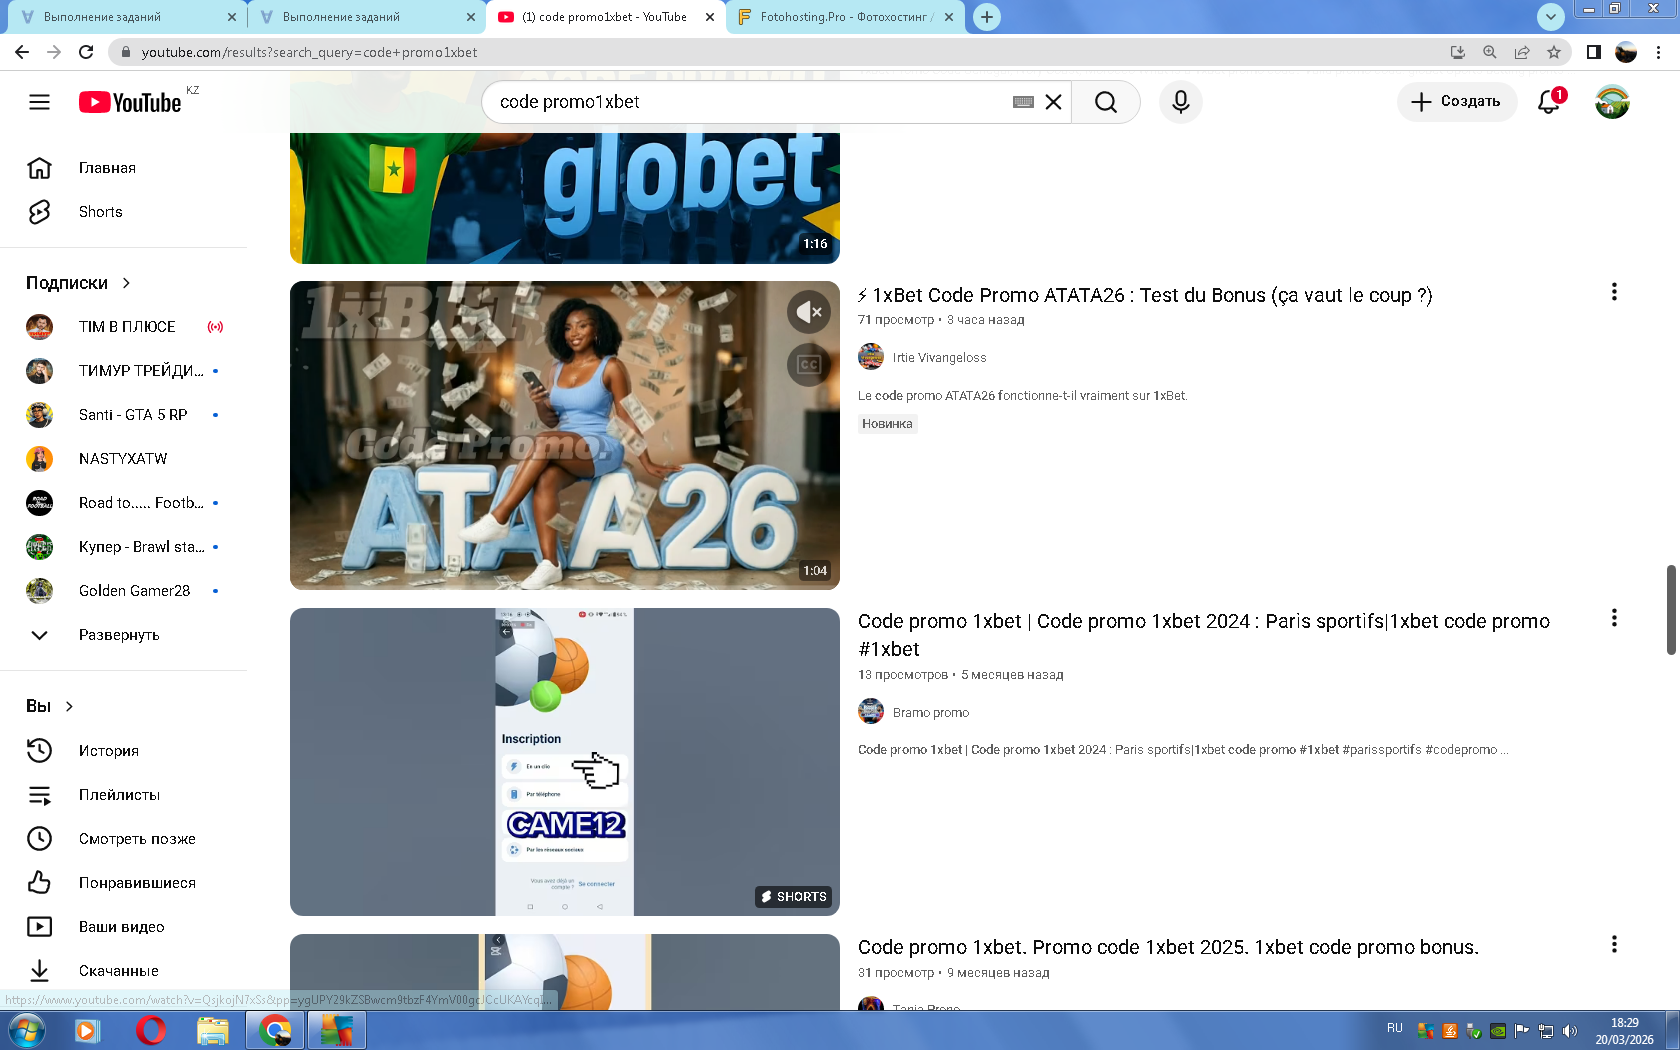Expand the Подписки section arrow
Screen dimensions: 1680x1050
point(126,283)
